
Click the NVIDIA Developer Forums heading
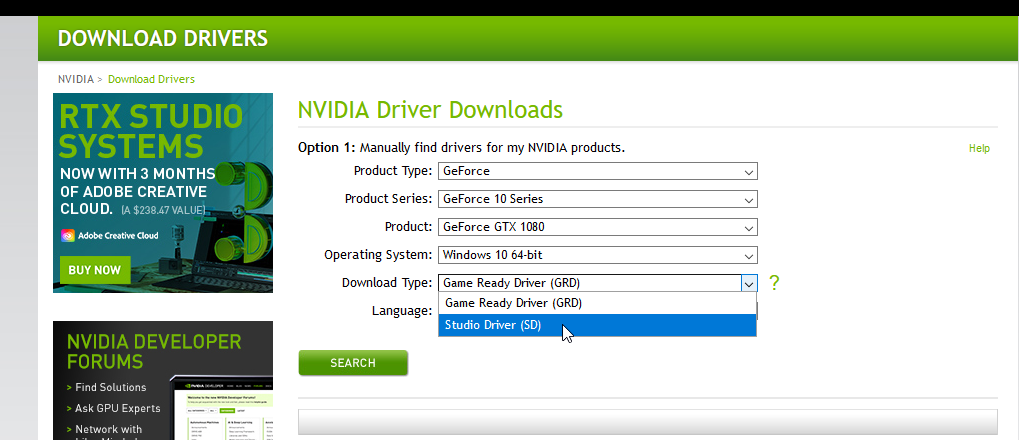[153, 351]
